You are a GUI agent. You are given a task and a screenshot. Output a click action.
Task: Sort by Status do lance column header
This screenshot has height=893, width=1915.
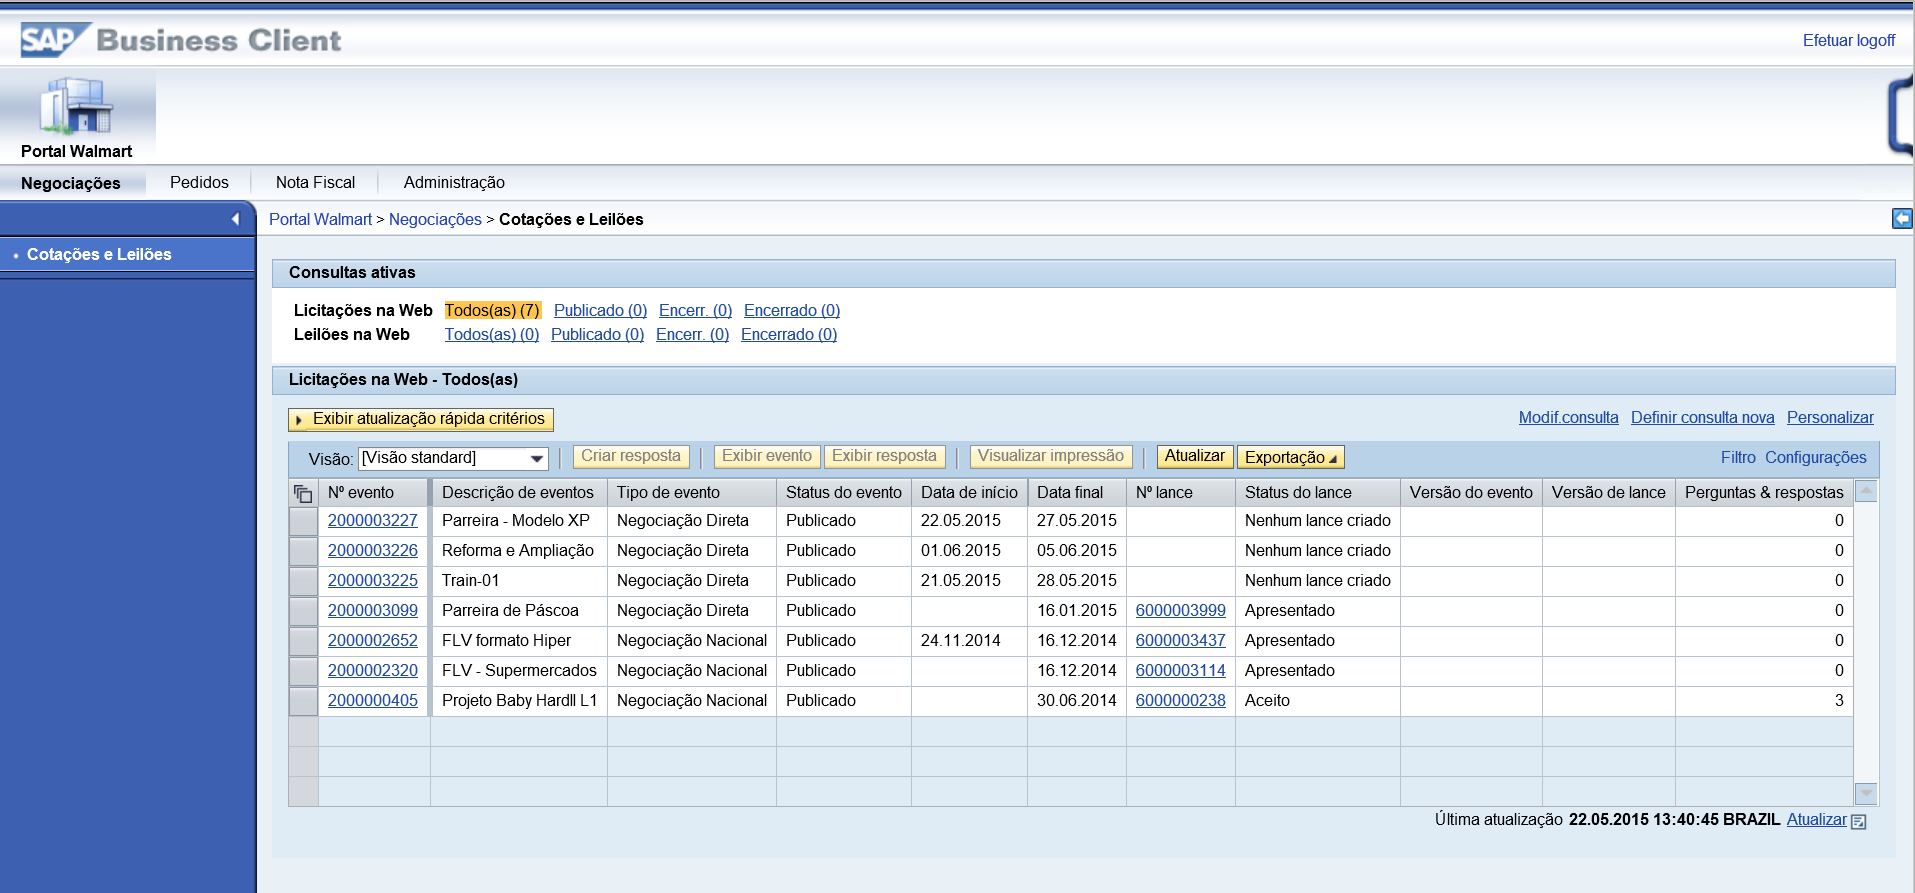click(x=1318, y=492)
